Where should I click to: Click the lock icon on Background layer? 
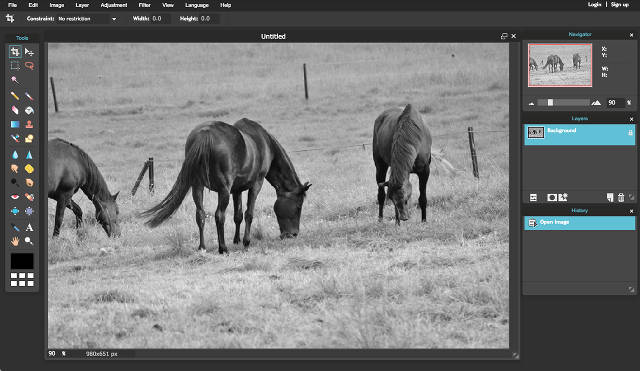630,132
